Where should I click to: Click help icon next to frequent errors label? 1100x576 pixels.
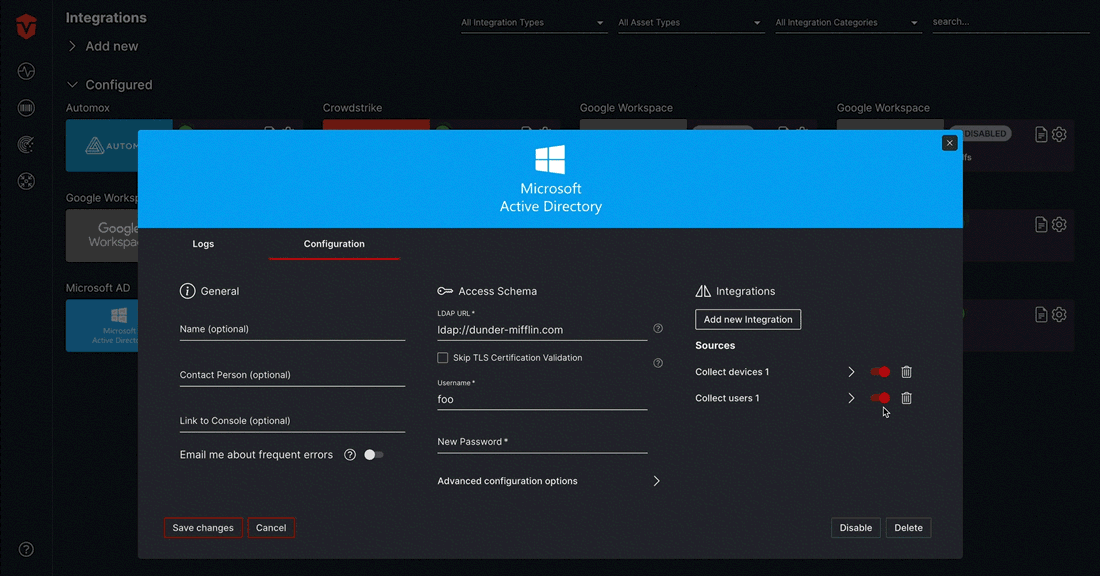coord(350,455)
